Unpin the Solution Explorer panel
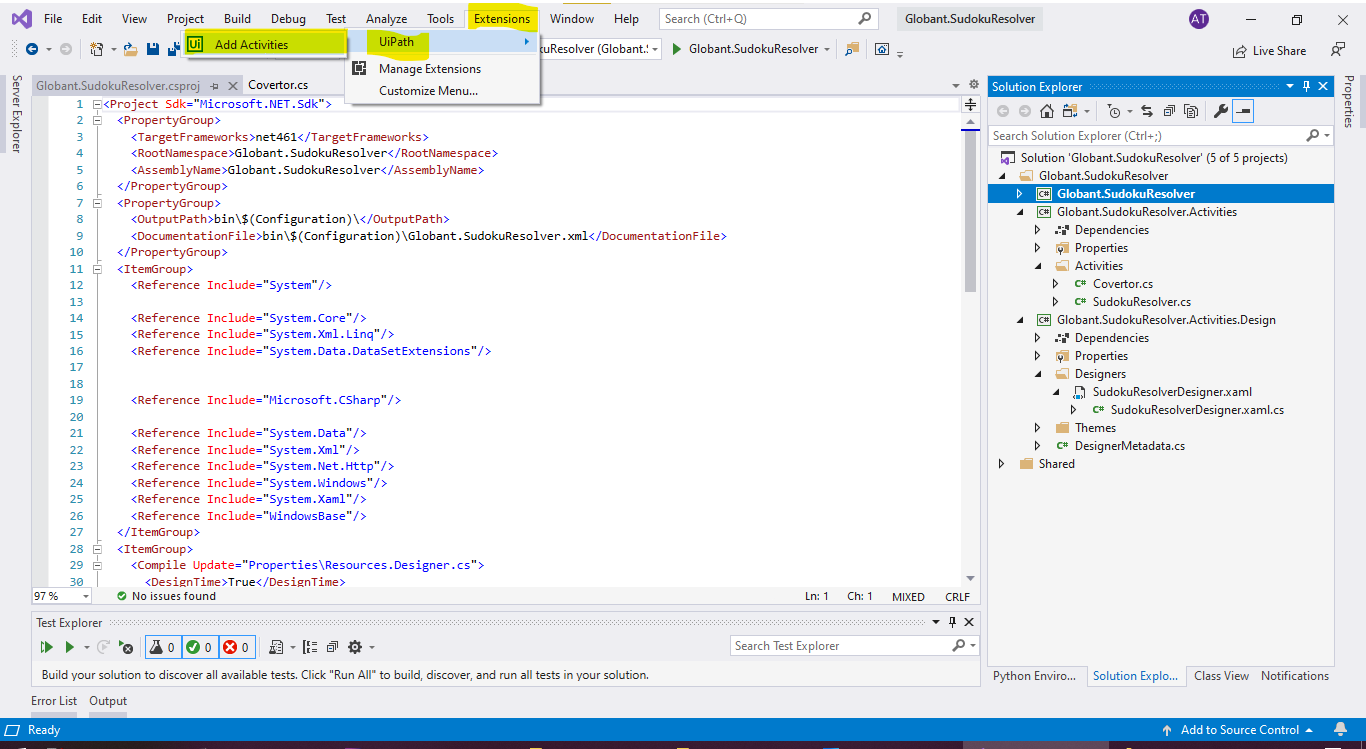Viewport: 1366px width, 749px height. 1308,85
